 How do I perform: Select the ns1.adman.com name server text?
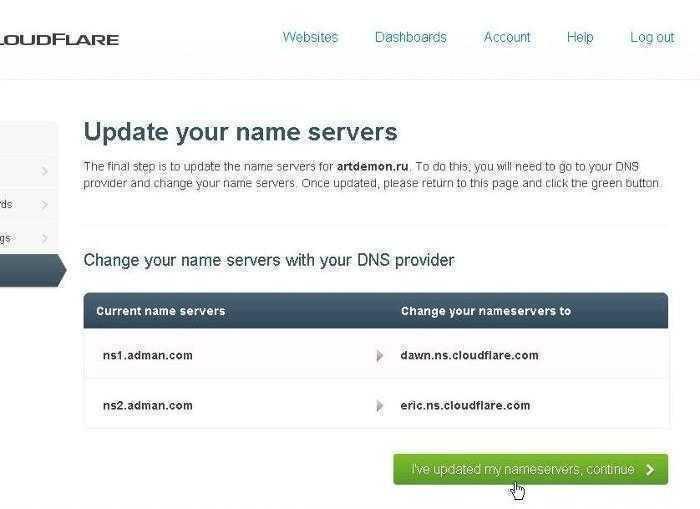coord(148,355)
